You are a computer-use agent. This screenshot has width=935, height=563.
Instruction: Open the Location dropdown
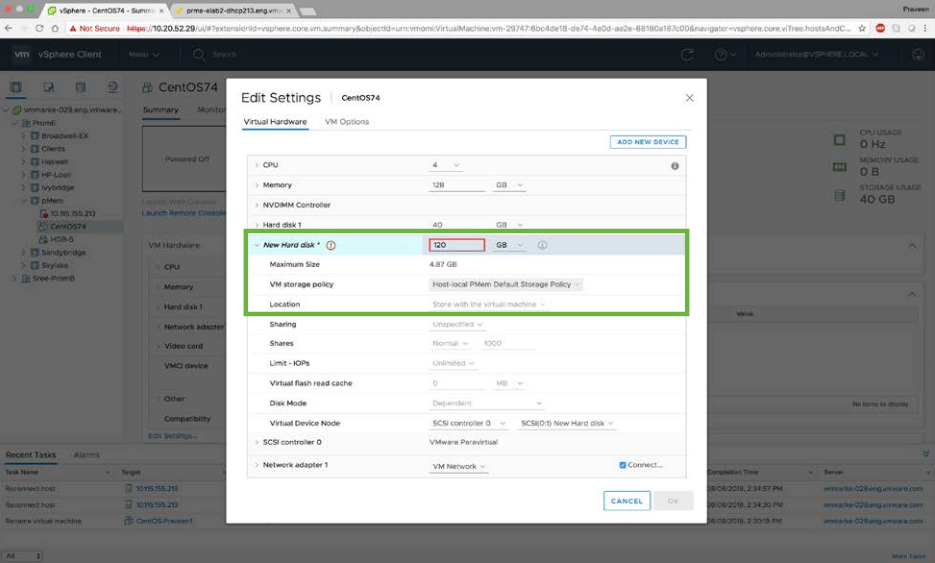(488, 305)
